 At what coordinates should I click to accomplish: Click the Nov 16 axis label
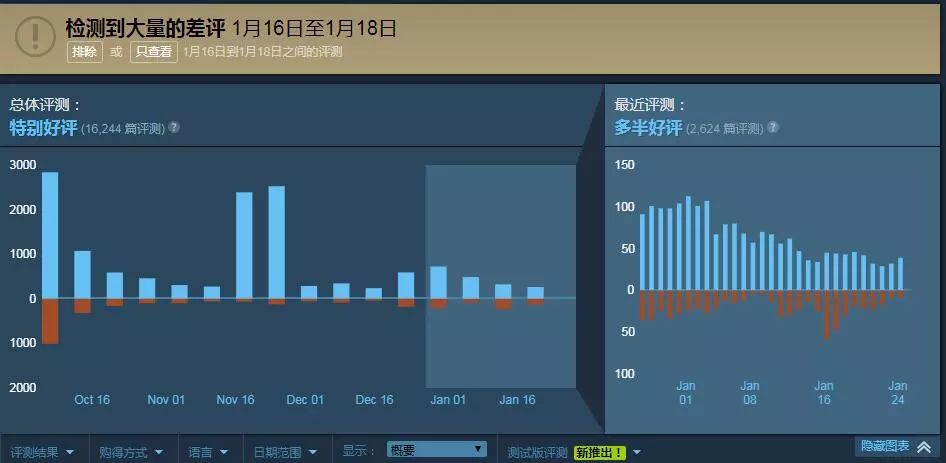235,400
